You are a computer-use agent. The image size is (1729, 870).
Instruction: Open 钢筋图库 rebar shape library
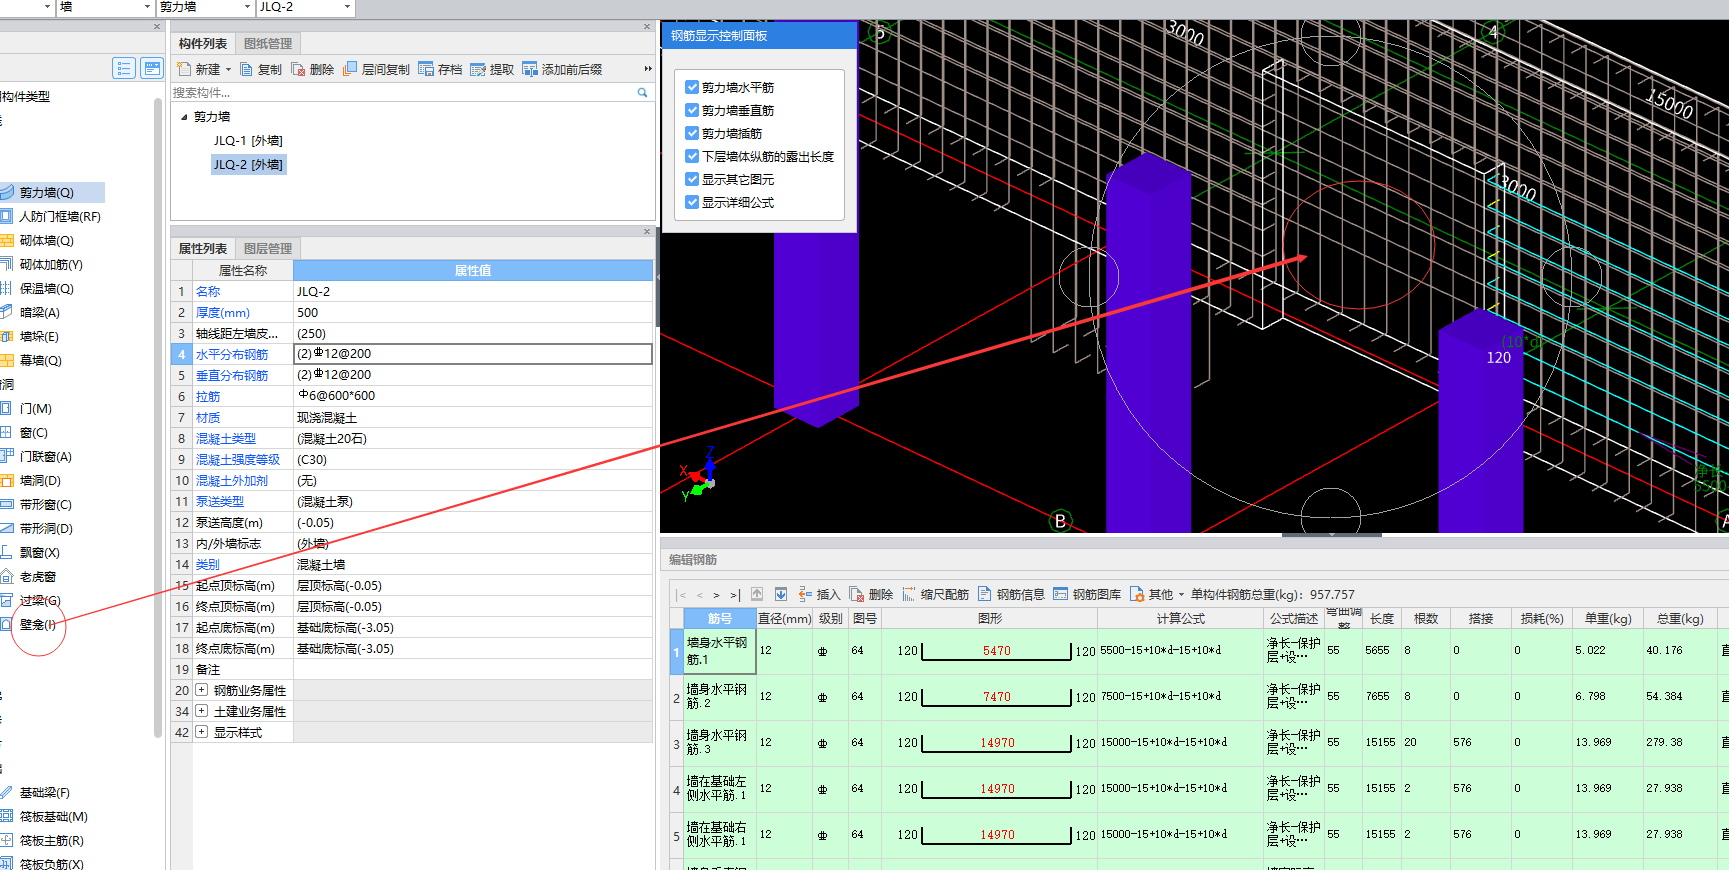(1087, 594)
